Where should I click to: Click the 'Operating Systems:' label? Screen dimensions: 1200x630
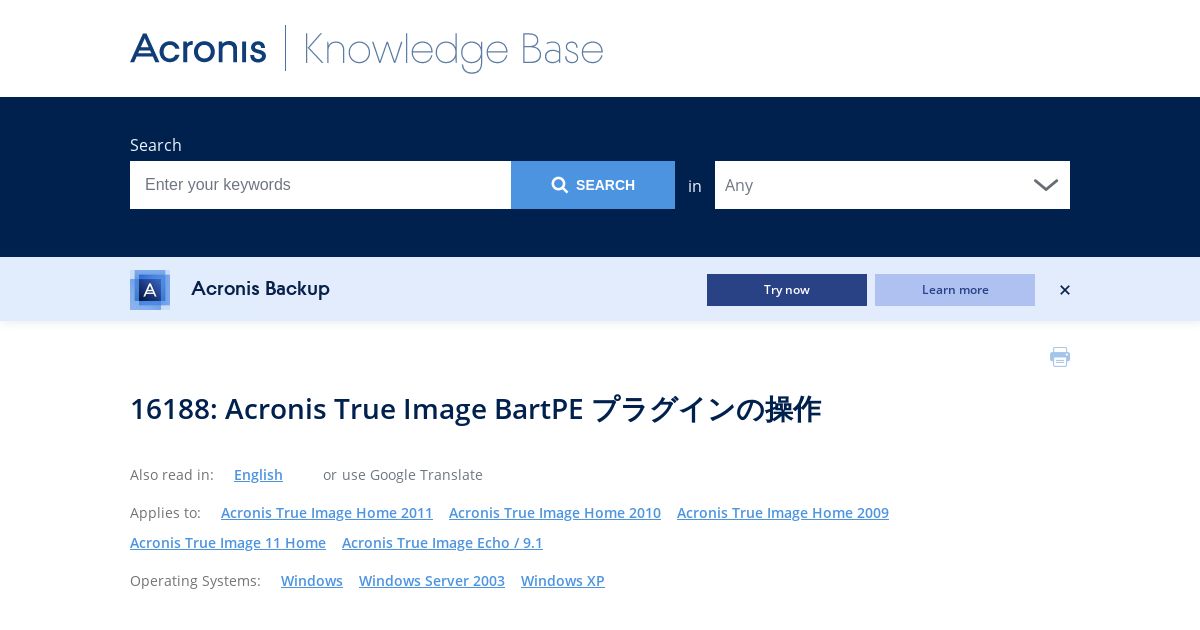point(195,581)
